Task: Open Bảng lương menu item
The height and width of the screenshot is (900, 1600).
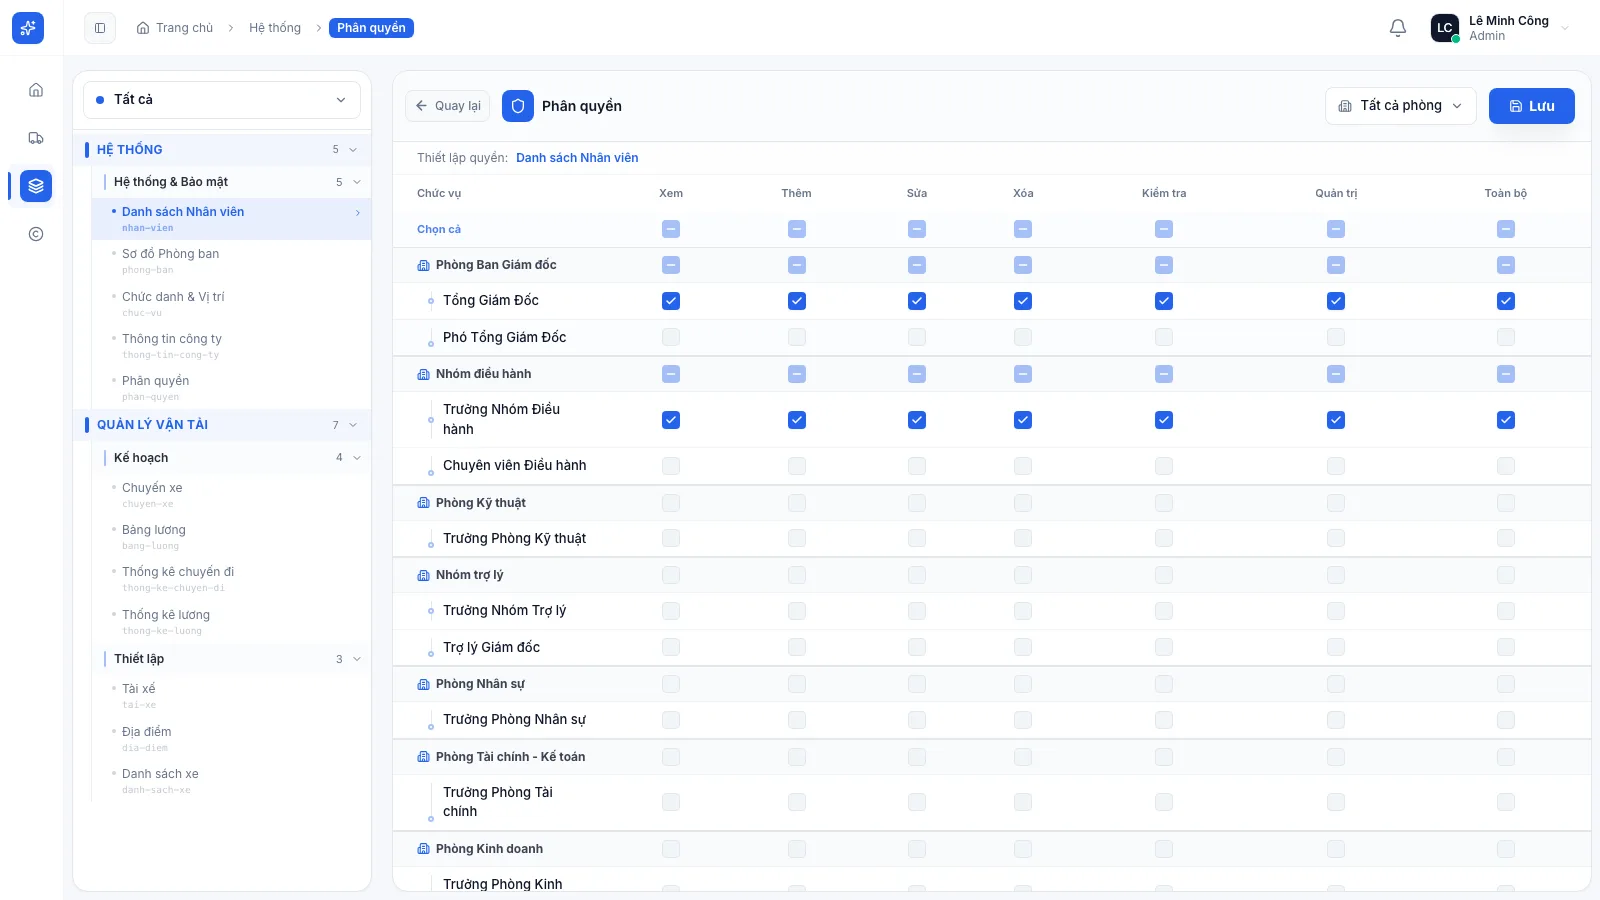Action: (x=232, y=536)
